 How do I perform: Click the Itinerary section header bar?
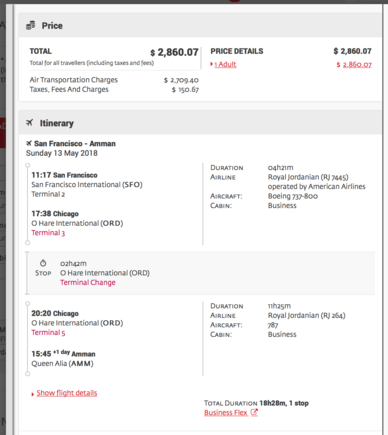click(200, 123)
